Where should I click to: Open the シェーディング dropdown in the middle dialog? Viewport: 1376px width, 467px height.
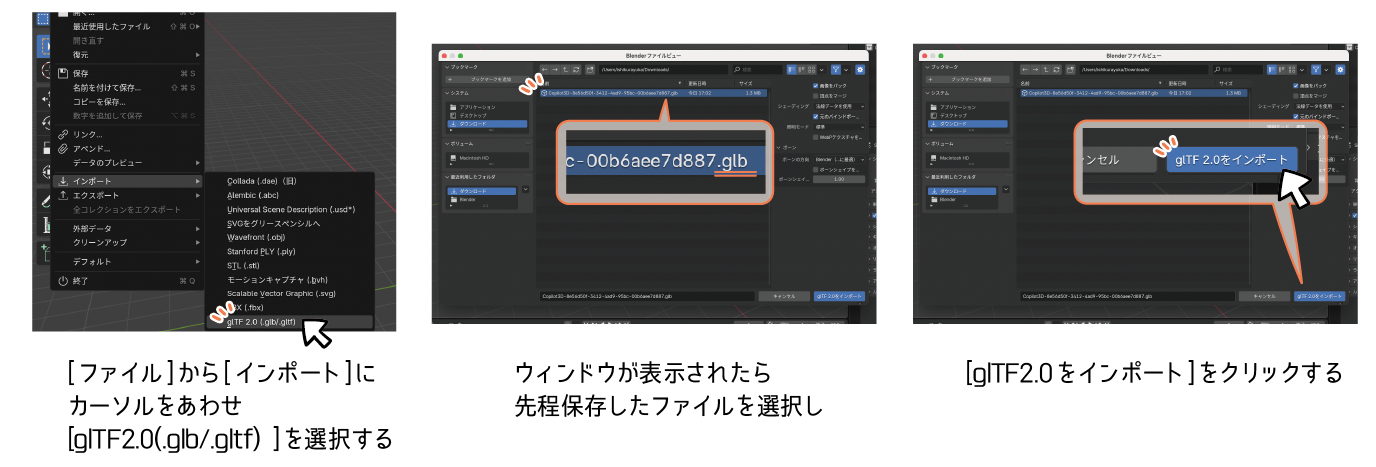tap(838, 105)
